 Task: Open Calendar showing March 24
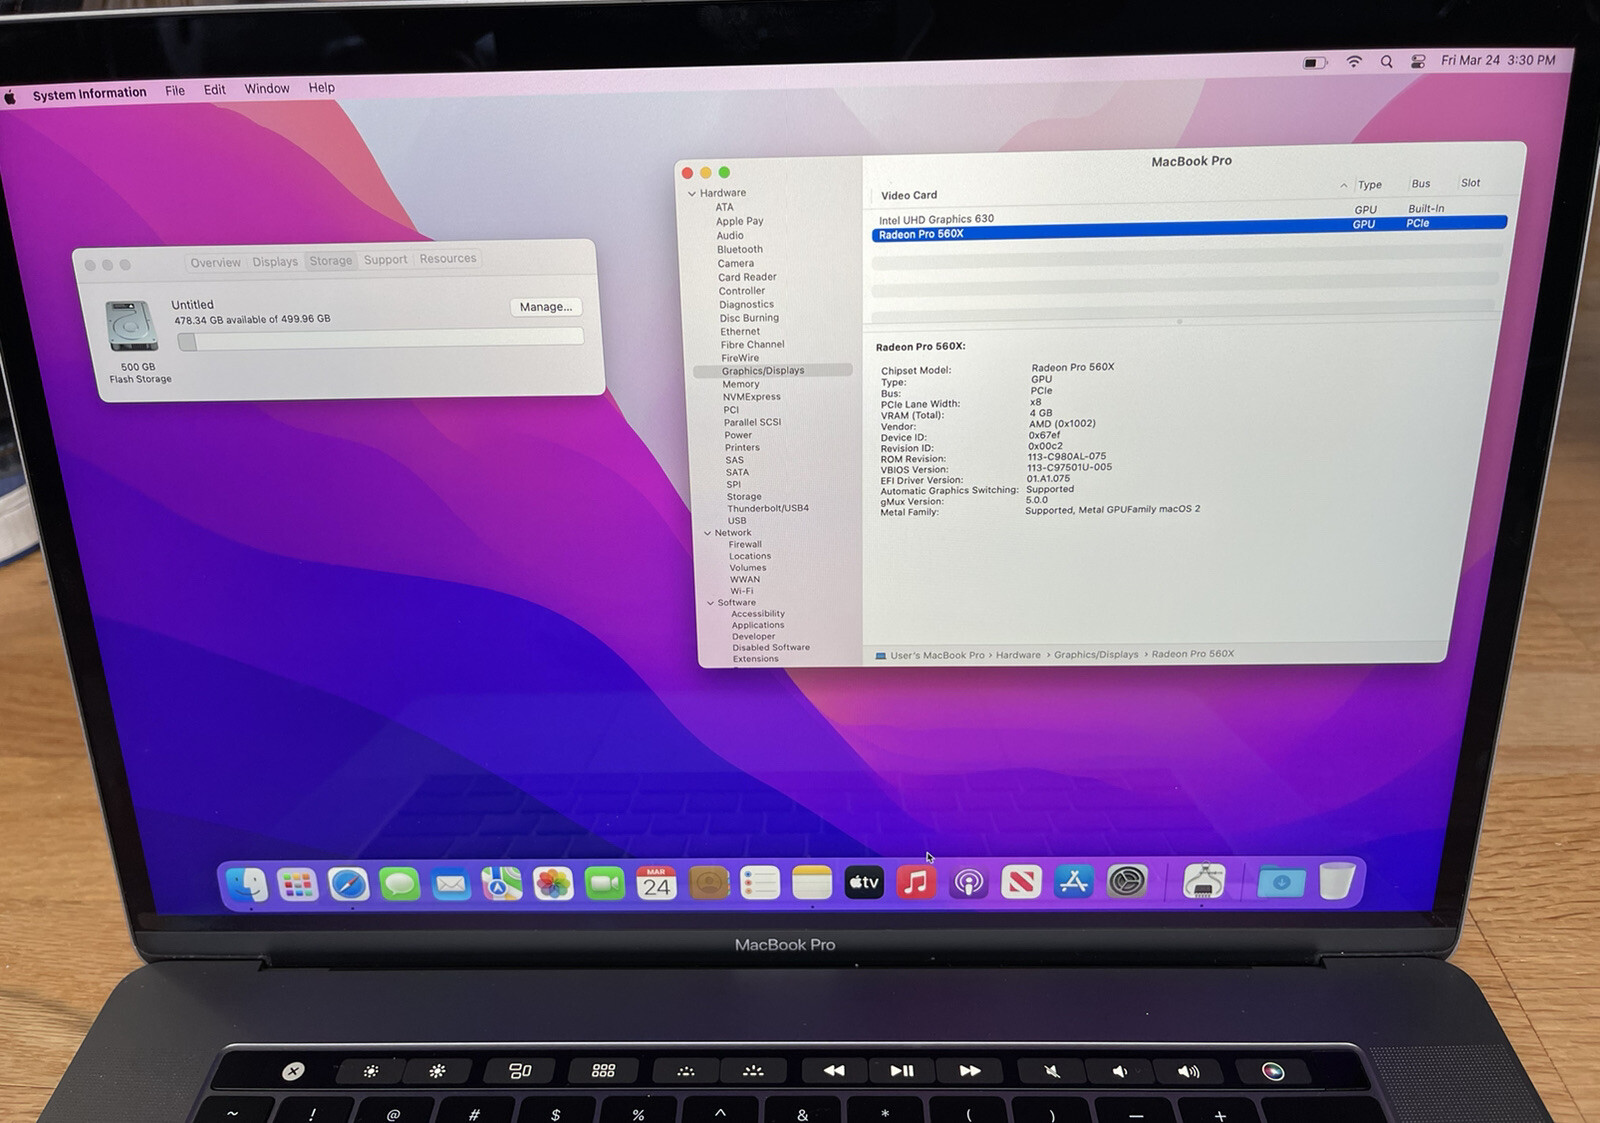(x=656, y=884)
